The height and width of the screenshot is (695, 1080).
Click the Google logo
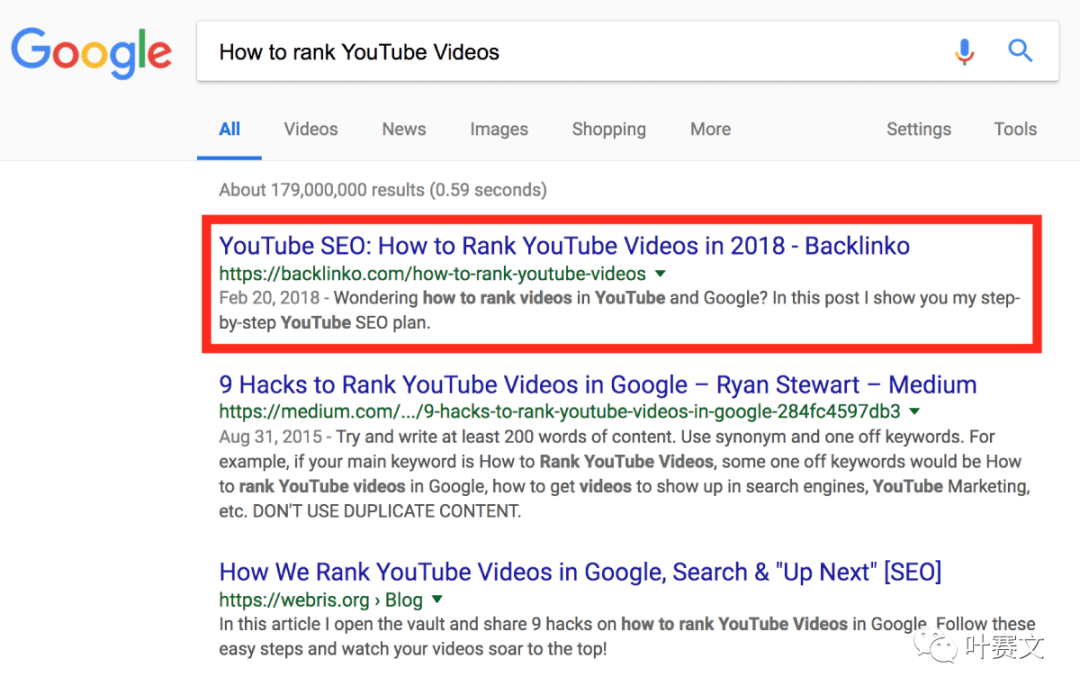pyautogui.click(x=91, y=53)
